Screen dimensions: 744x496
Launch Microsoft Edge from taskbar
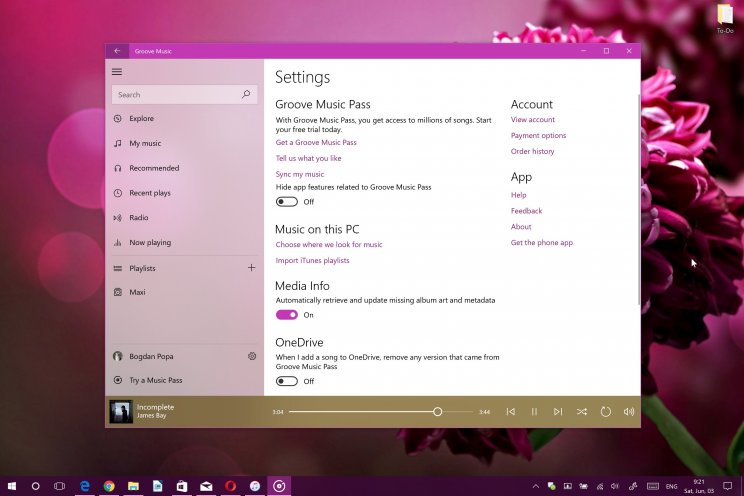84,486
